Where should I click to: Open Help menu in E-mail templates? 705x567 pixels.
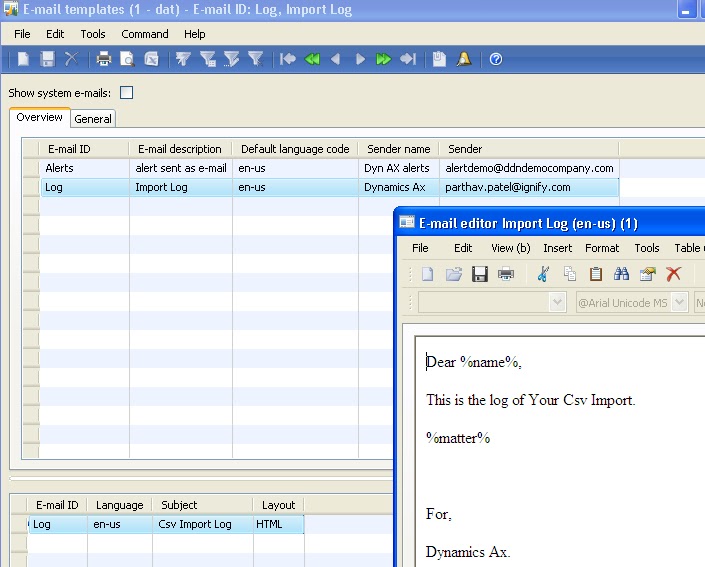(x=194, y=34)
